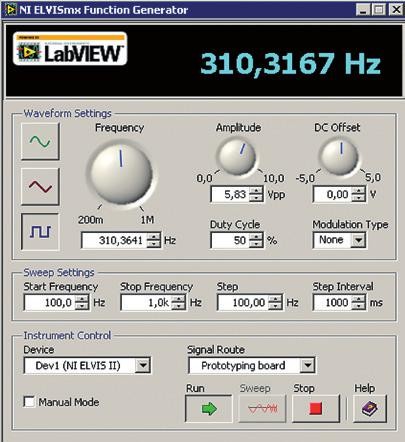Click the -5,0 offset scale label
Image resolution: width=405 pixels, height=442 pixels.
305,179
